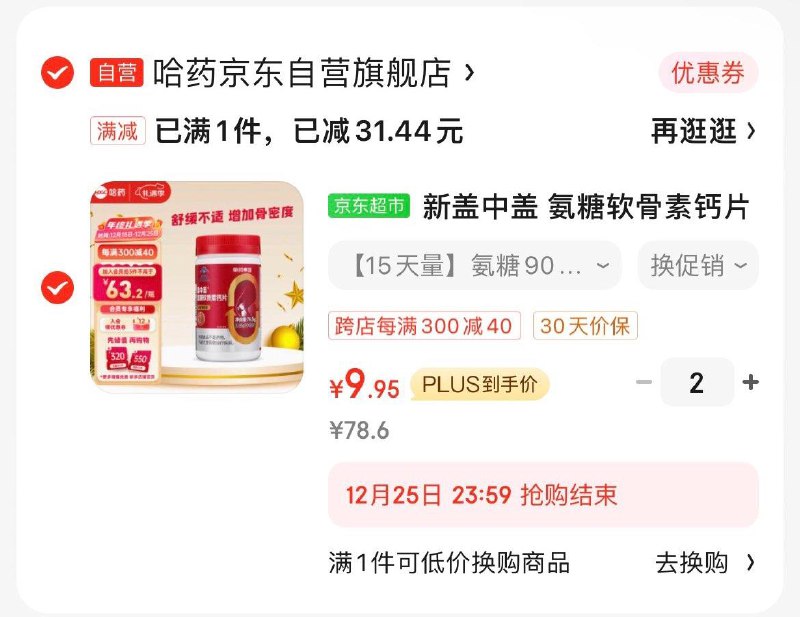The image size is (800, 617).
Task: Tap the 跨店每满300减40 promotion tag
Action: coord(424,326)
